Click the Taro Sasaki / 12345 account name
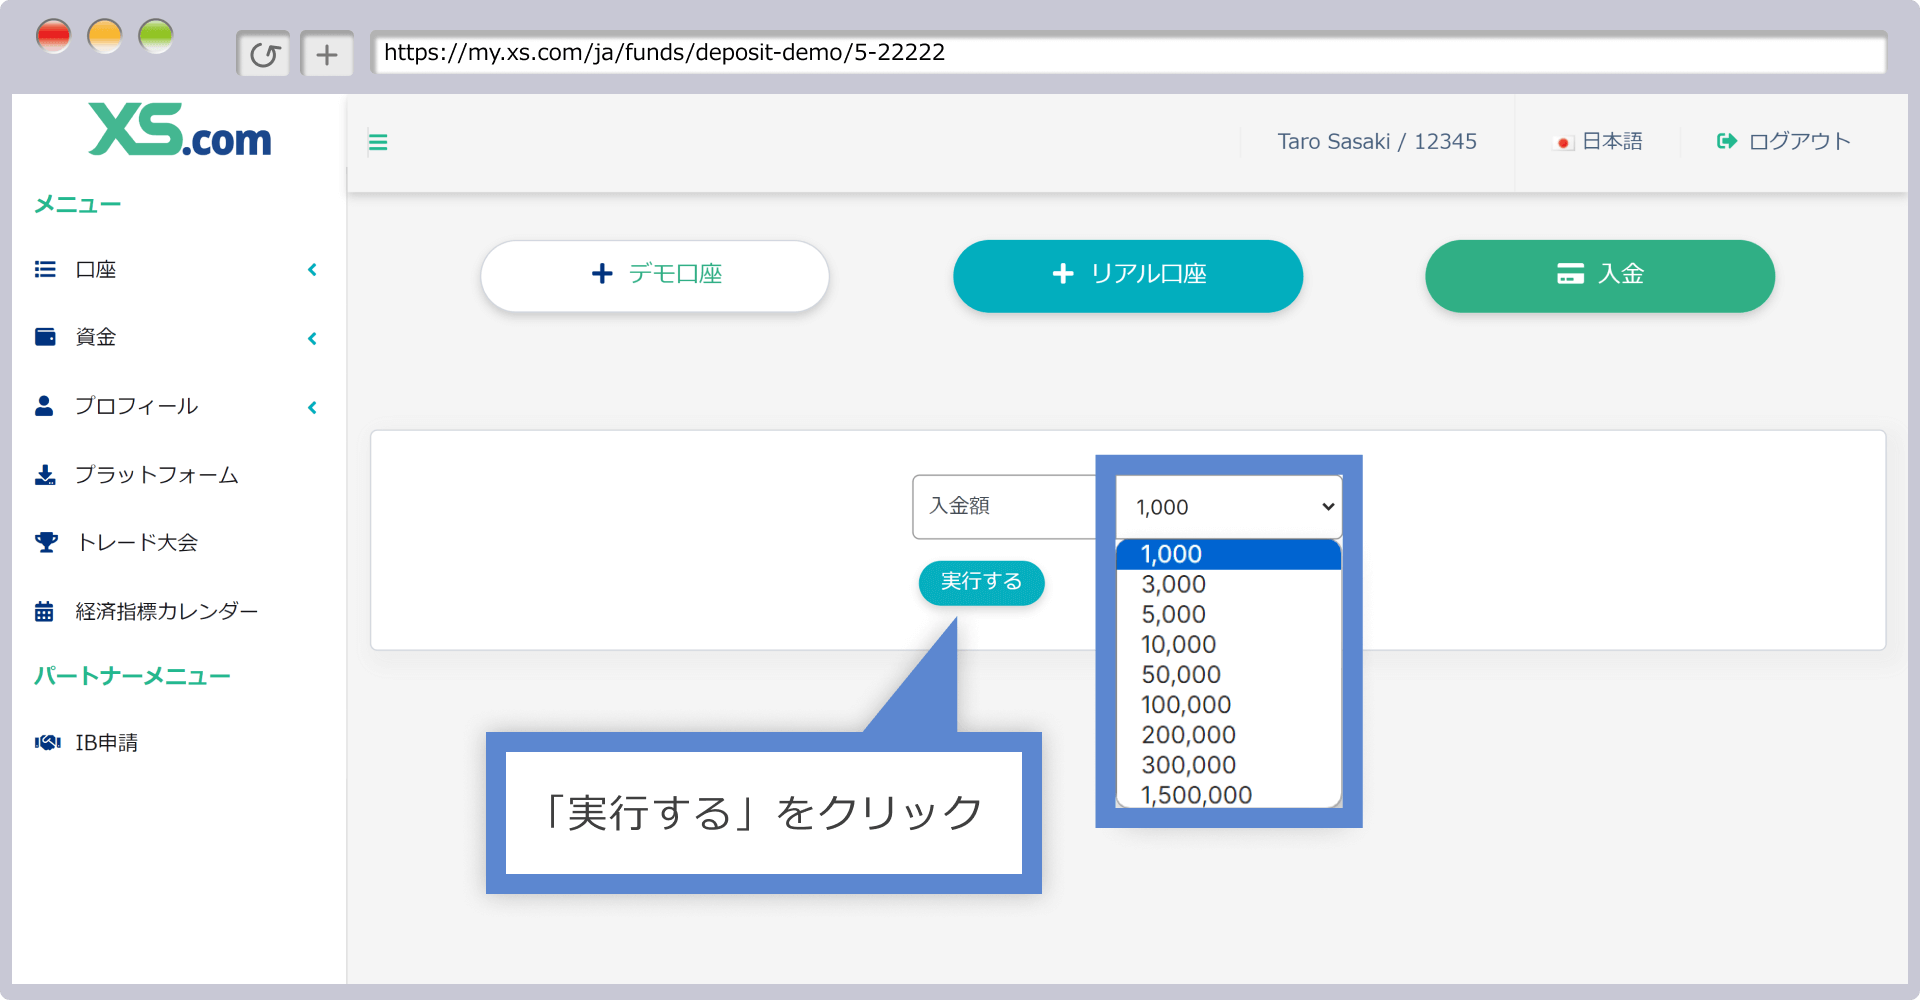The height and width of the screenshot is (1000, 1920). 1377,142
